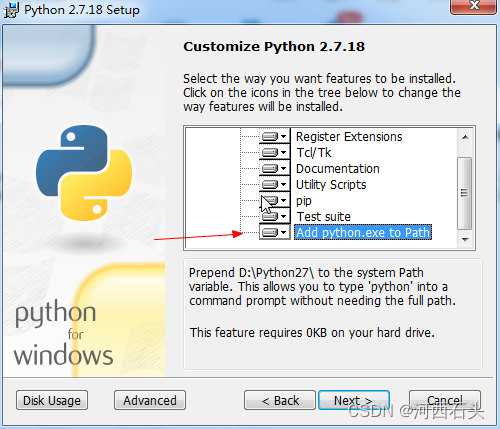Select the Test suite feature row

click(x=323, y=217)
